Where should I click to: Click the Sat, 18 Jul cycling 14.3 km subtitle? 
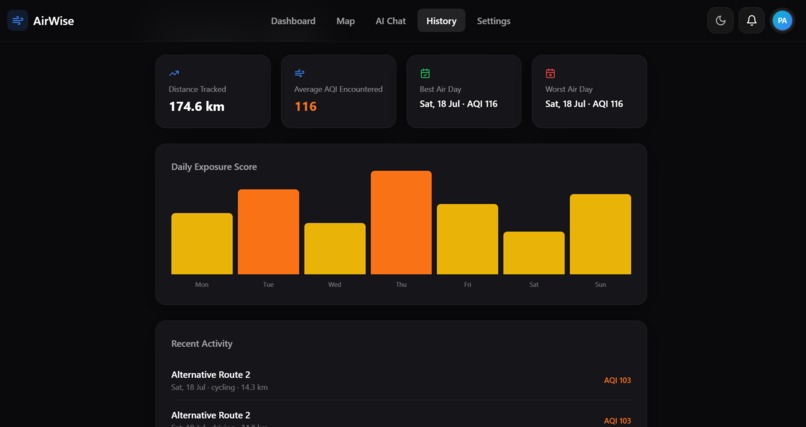pyautogui.click(x=219, y=387)
